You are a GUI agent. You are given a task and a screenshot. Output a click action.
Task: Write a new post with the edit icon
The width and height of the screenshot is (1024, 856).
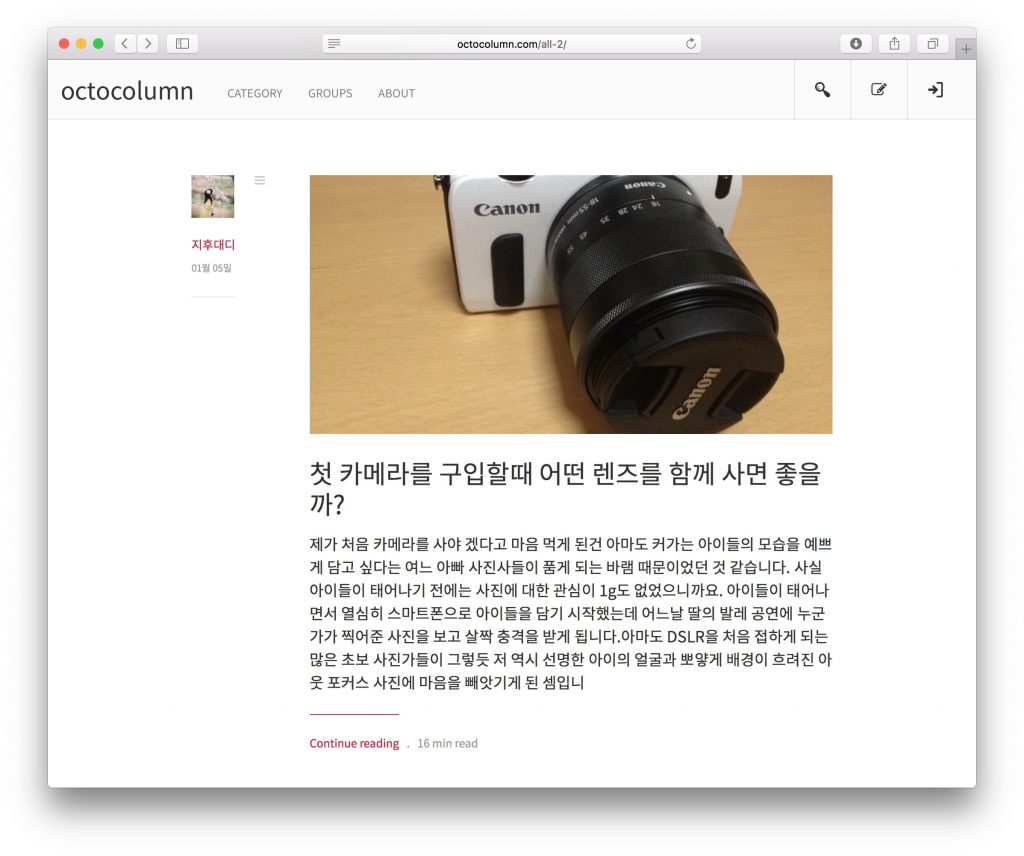[x=879, y=90]
